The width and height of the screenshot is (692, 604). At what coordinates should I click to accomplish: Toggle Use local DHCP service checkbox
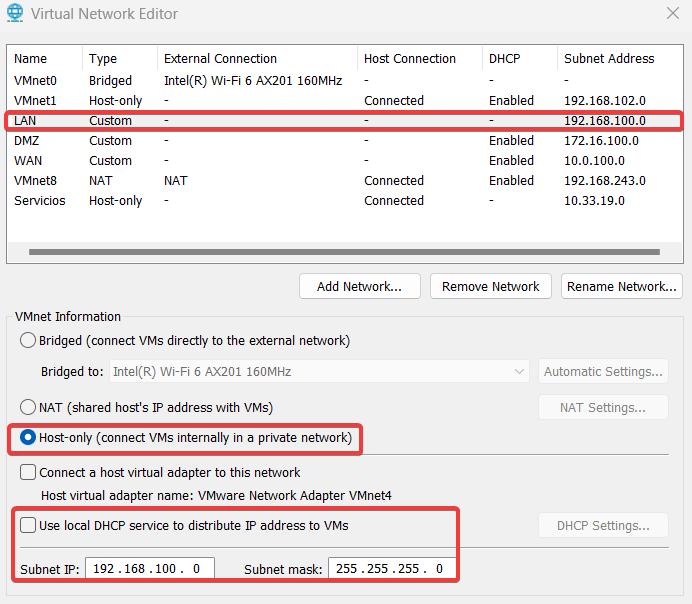[x=28, y=525]
